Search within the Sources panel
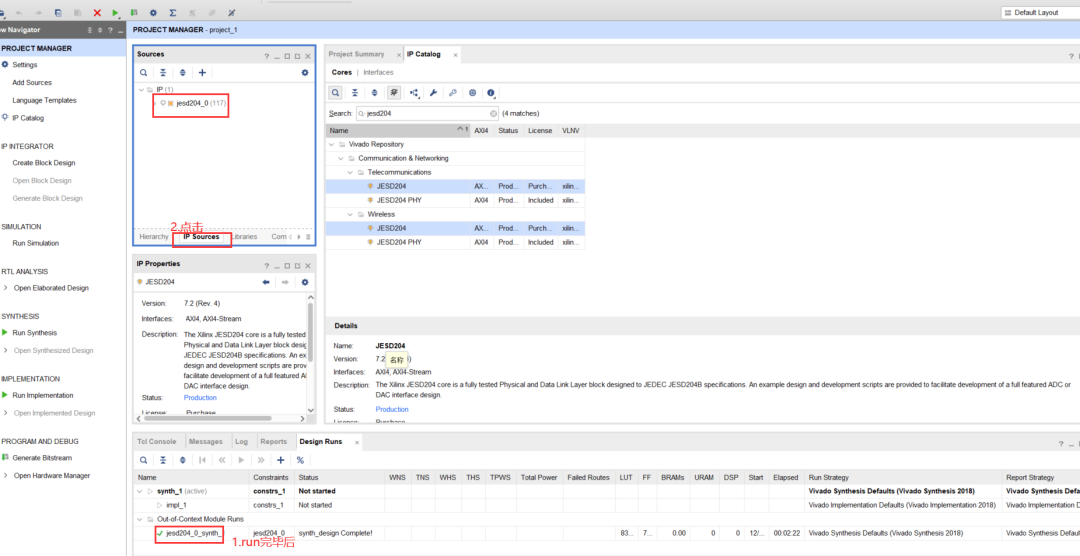The height and width of the screenshot is (556, 1080). 143,72
